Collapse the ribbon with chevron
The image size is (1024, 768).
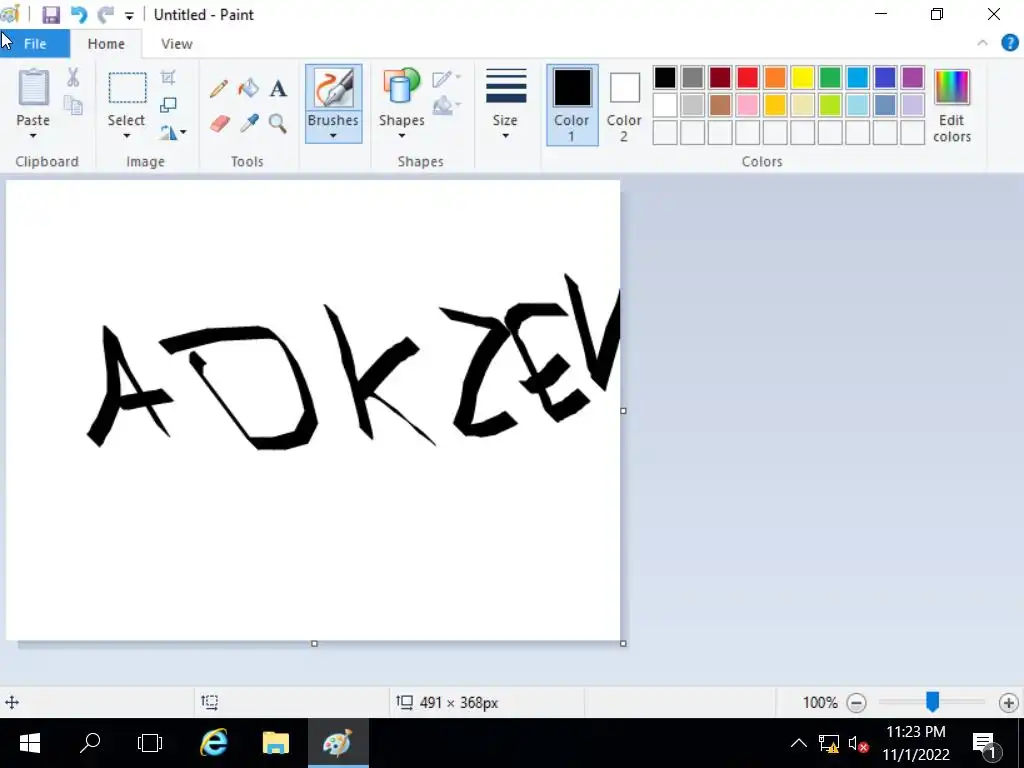click(982, 43)
